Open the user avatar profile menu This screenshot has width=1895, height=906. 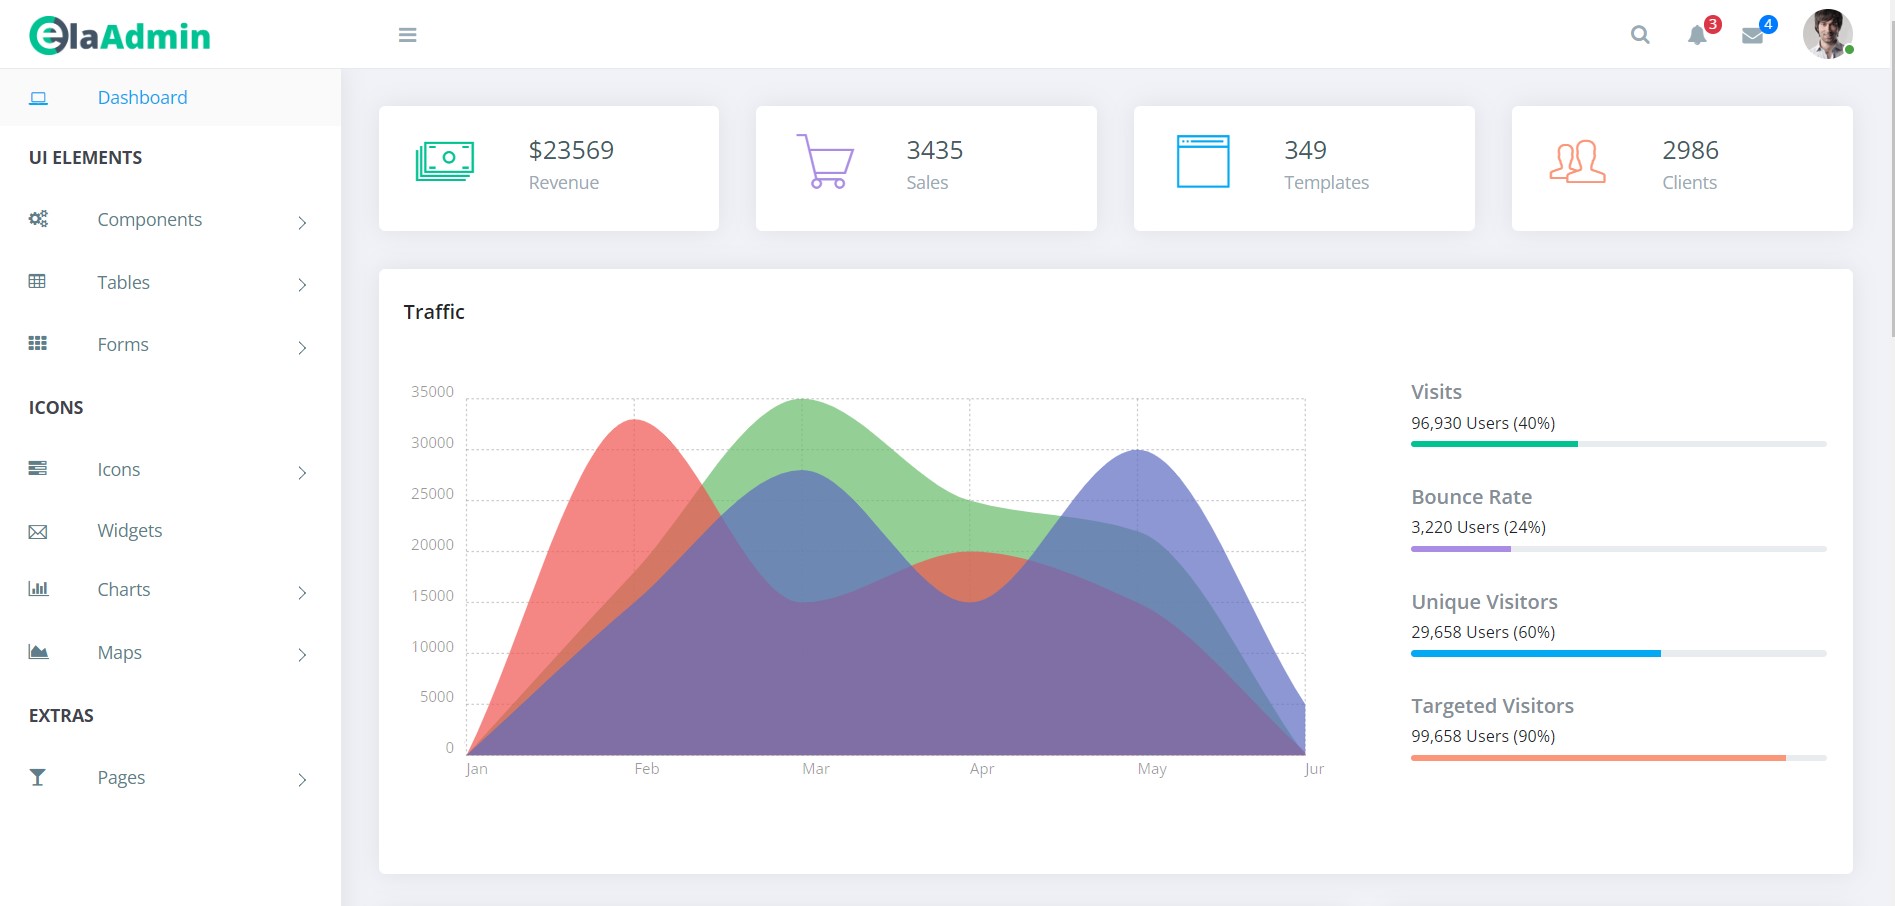1828,35
